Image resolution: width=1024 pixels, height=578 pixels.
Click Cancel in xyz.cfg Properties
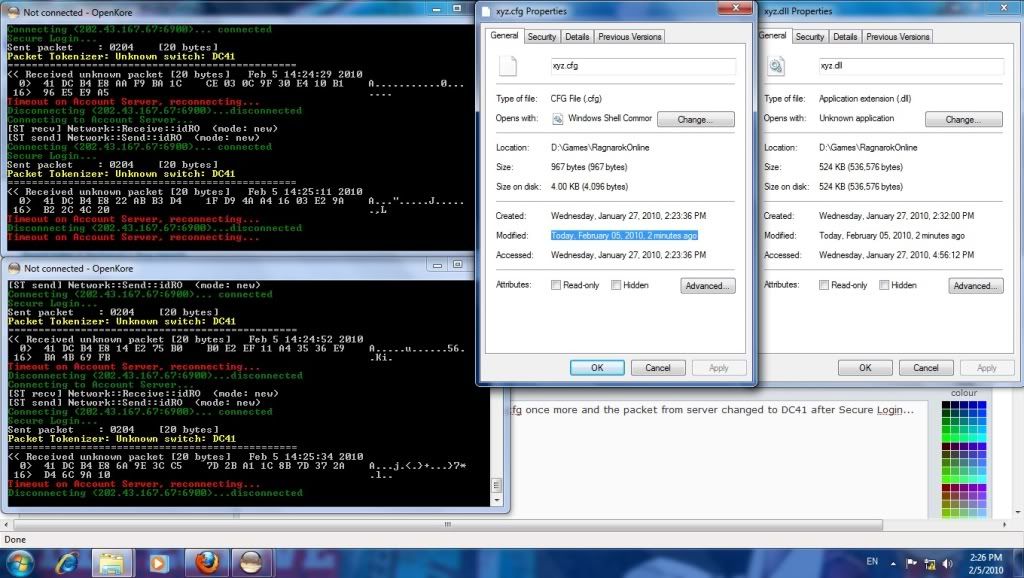point(658,368)
